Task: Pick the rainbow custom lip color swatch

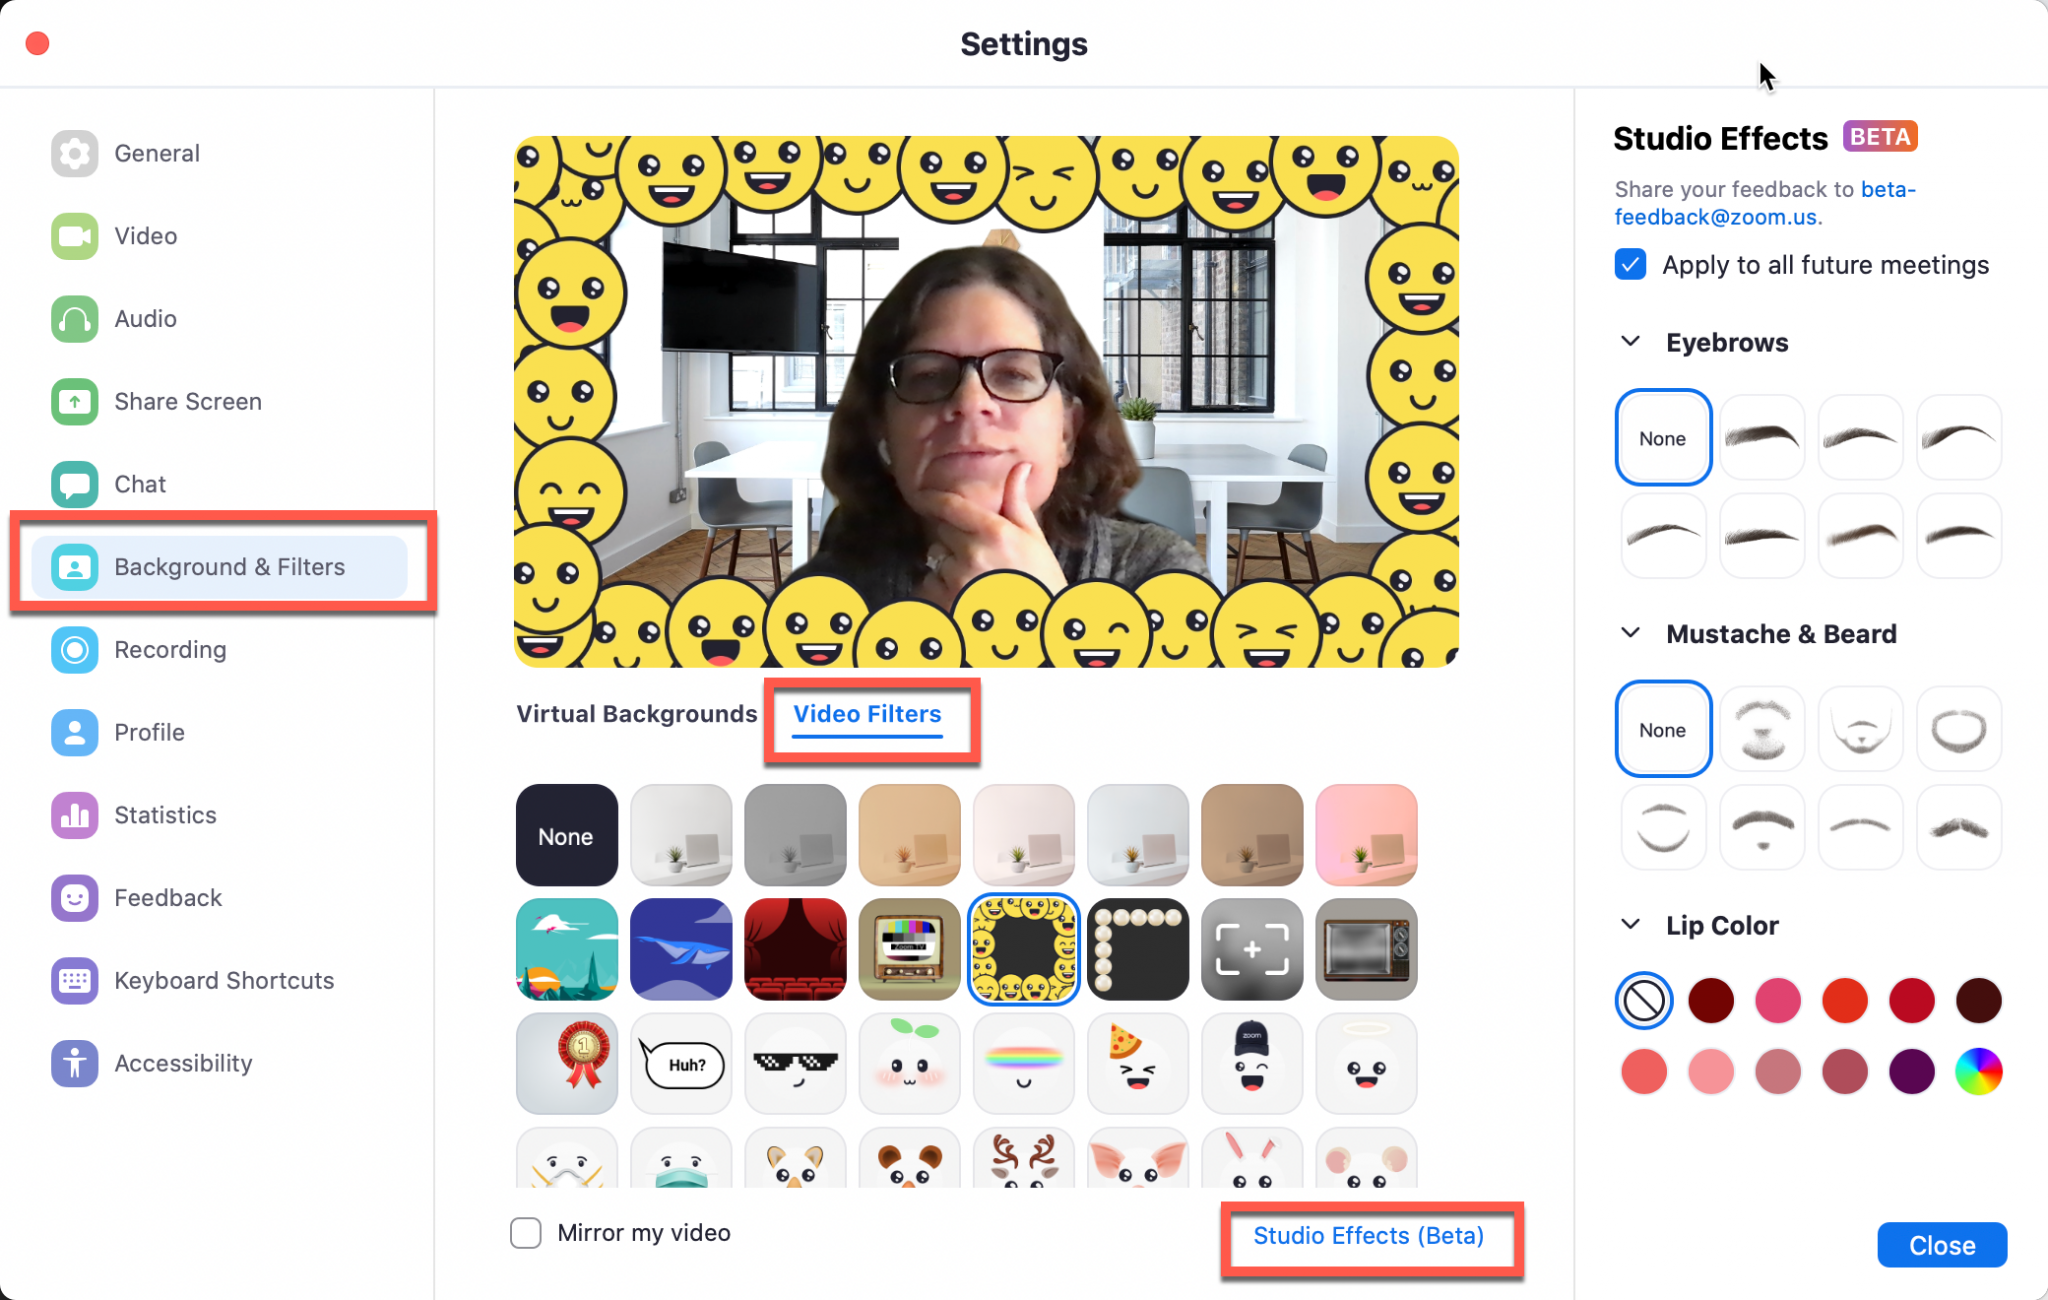Action: (x=1977, y=1072)
